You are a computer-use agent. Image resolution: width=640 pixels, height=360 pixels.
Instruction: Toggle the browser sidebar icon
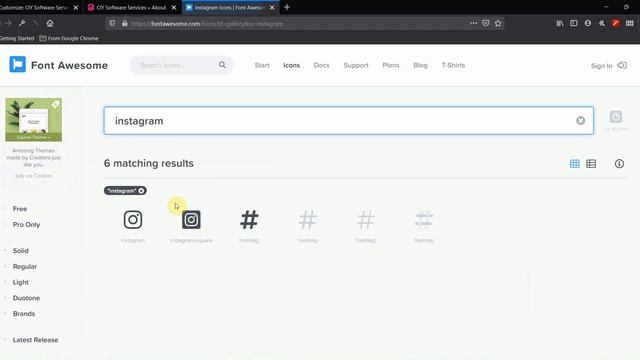(573, 23)
